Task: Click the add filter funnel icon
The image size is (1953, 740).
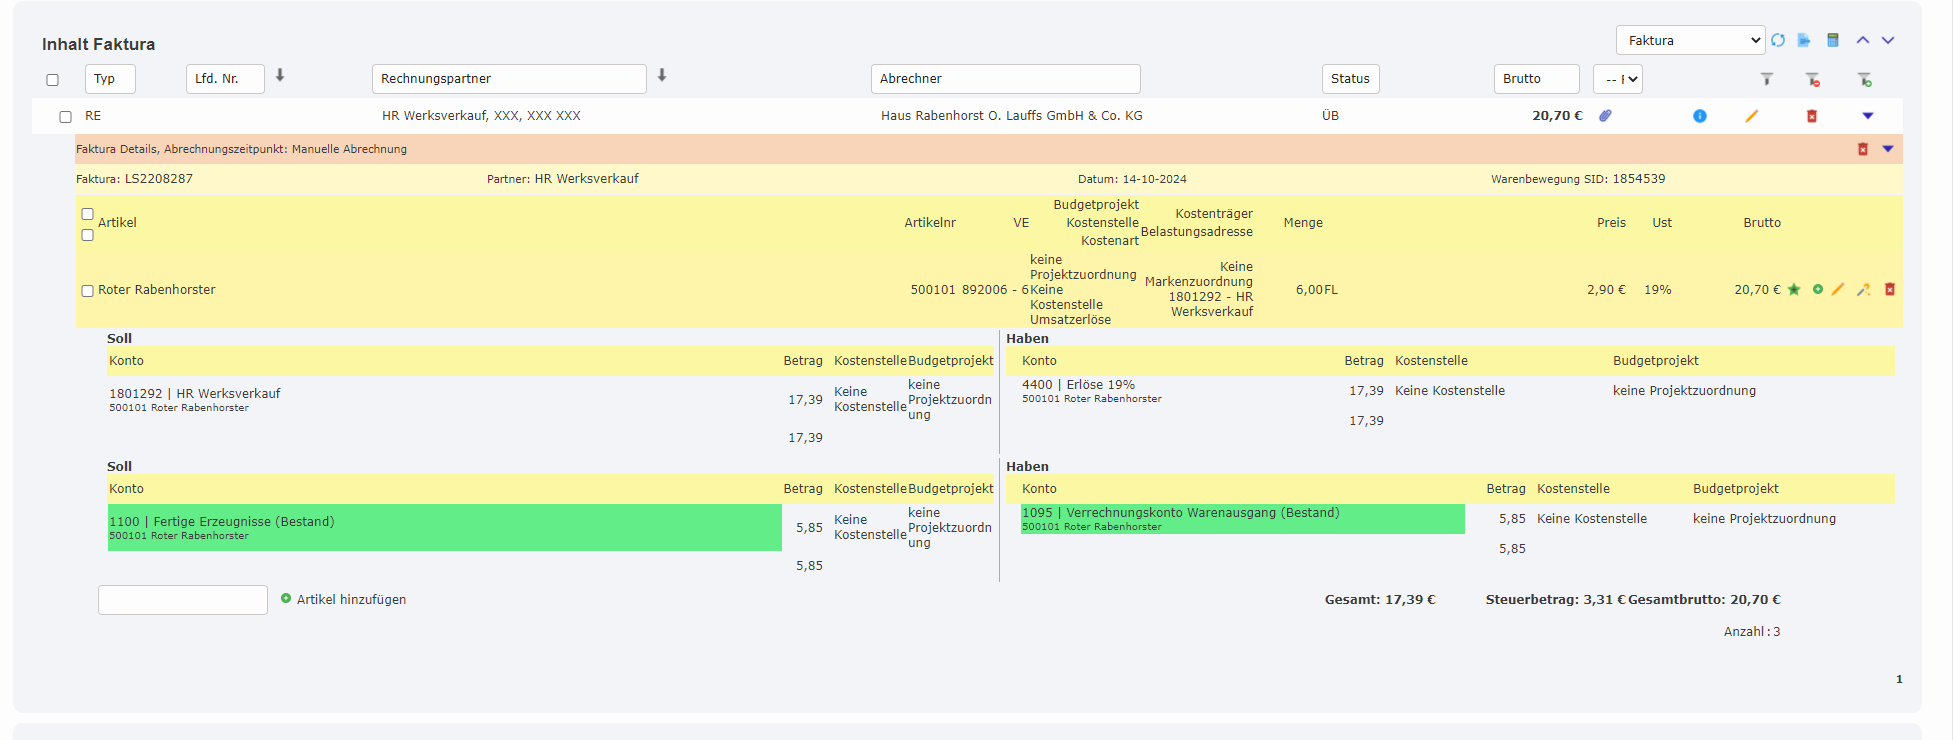Action: (x=1864, y=79)
